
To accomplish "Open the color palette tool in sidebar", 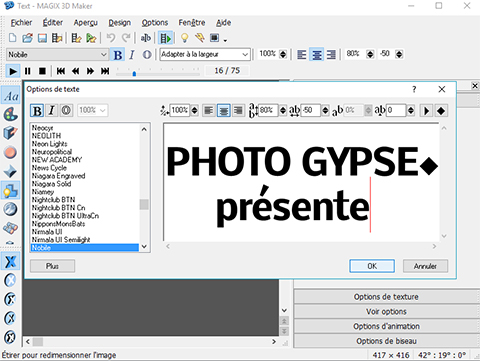I will coord(10,115).
